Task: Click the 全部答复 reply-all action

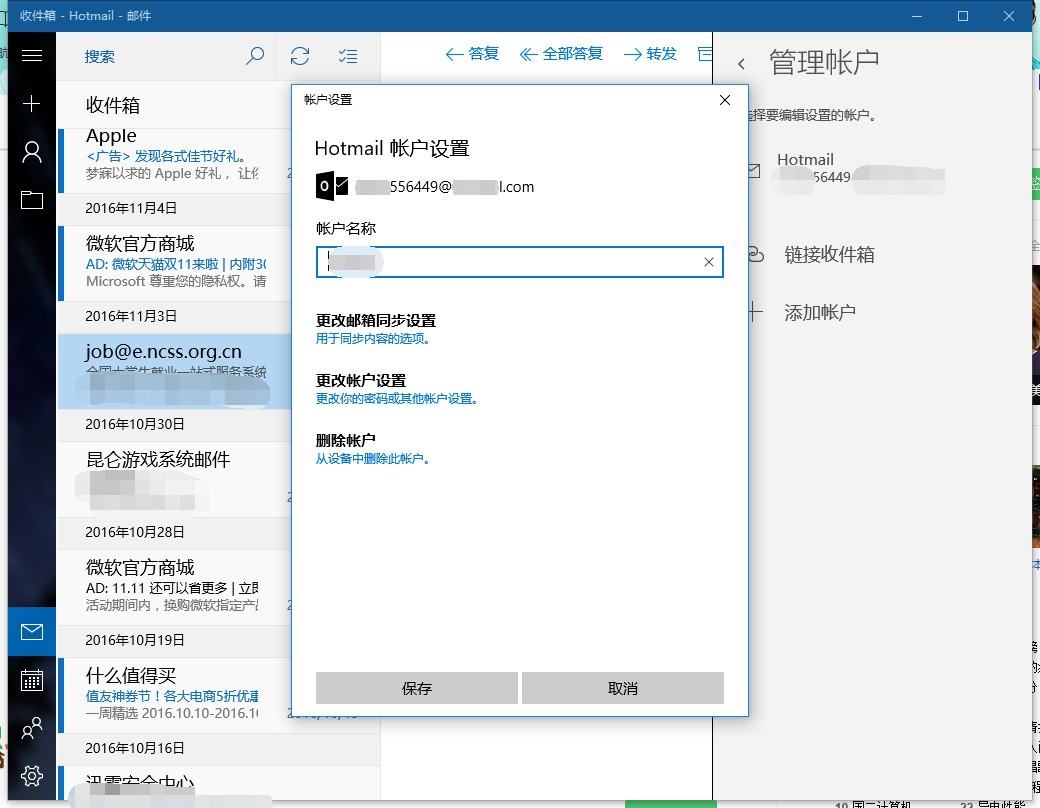Action: (561, 54)
